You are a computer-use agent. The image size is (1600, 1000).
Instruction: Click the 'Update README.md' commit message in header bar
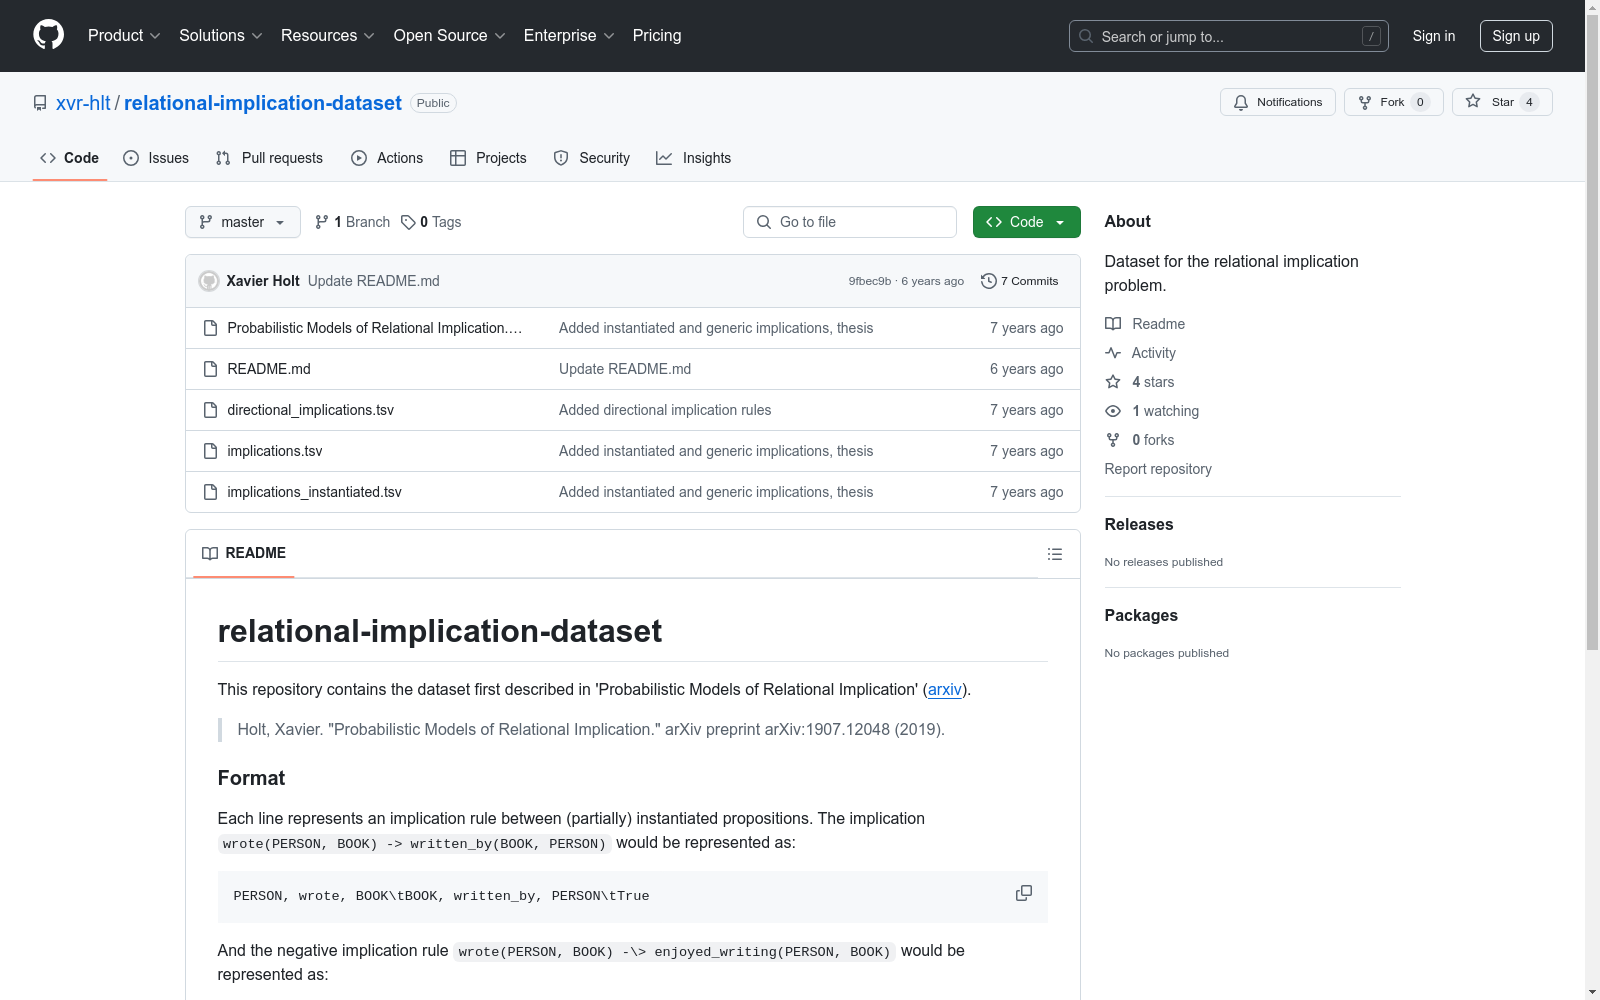374,281
